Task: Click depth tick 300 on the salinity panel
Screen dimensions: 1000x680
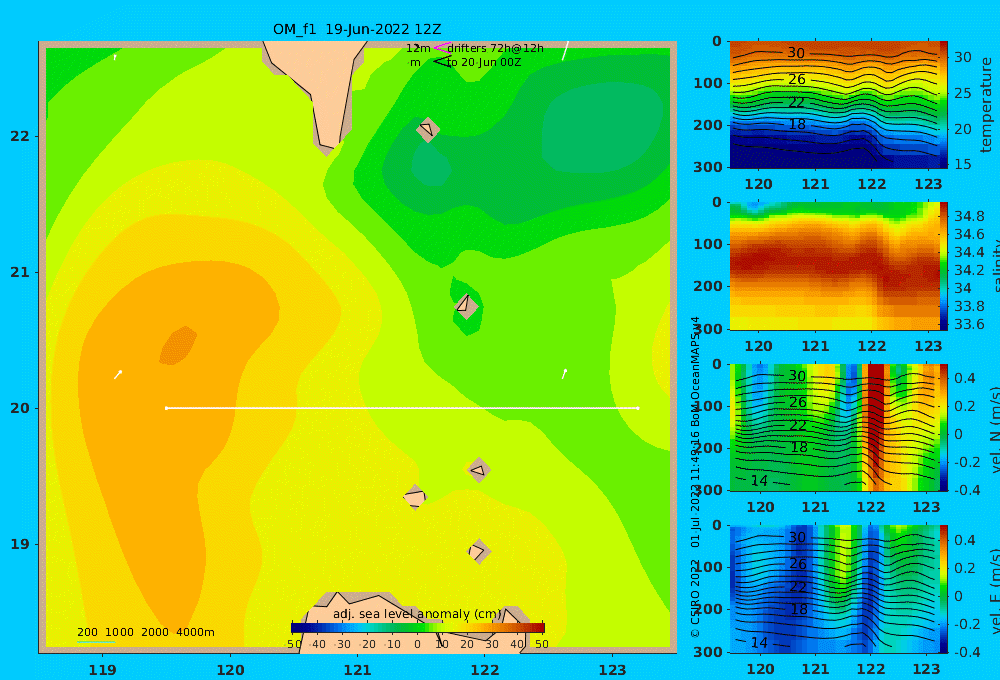Action: [707, 329]
